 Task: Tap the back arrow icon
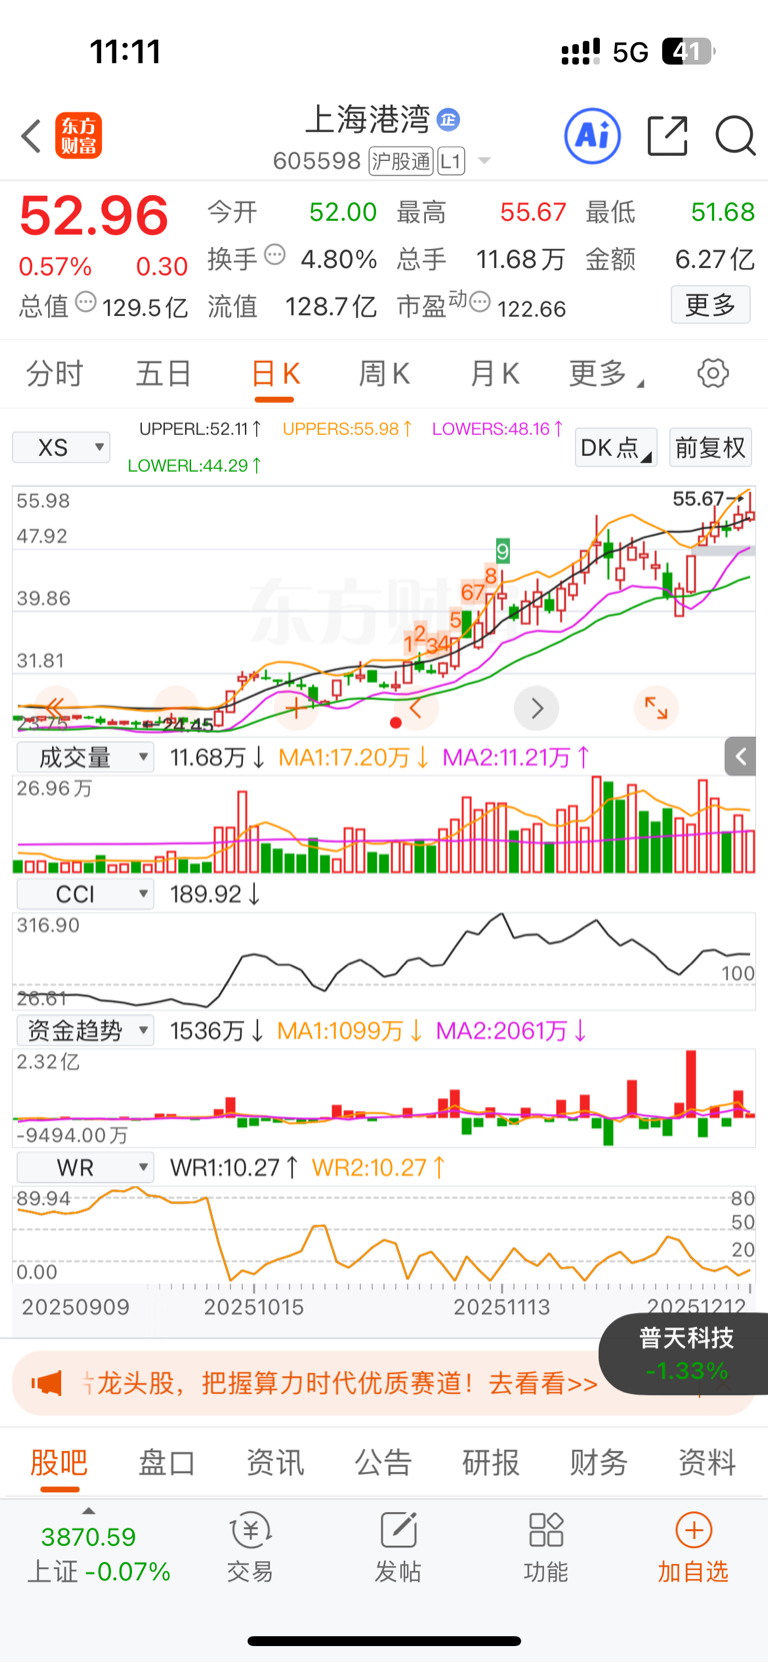click(31, 136)
